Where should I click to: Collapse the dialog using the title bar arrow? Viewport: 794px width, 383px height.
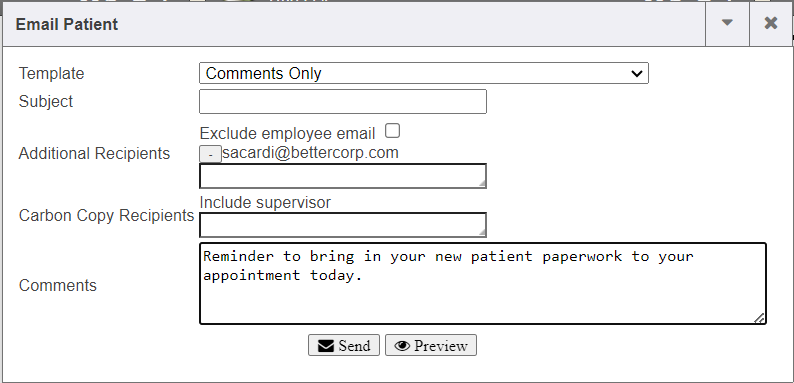pyautogui.click(x=727, y=23)
